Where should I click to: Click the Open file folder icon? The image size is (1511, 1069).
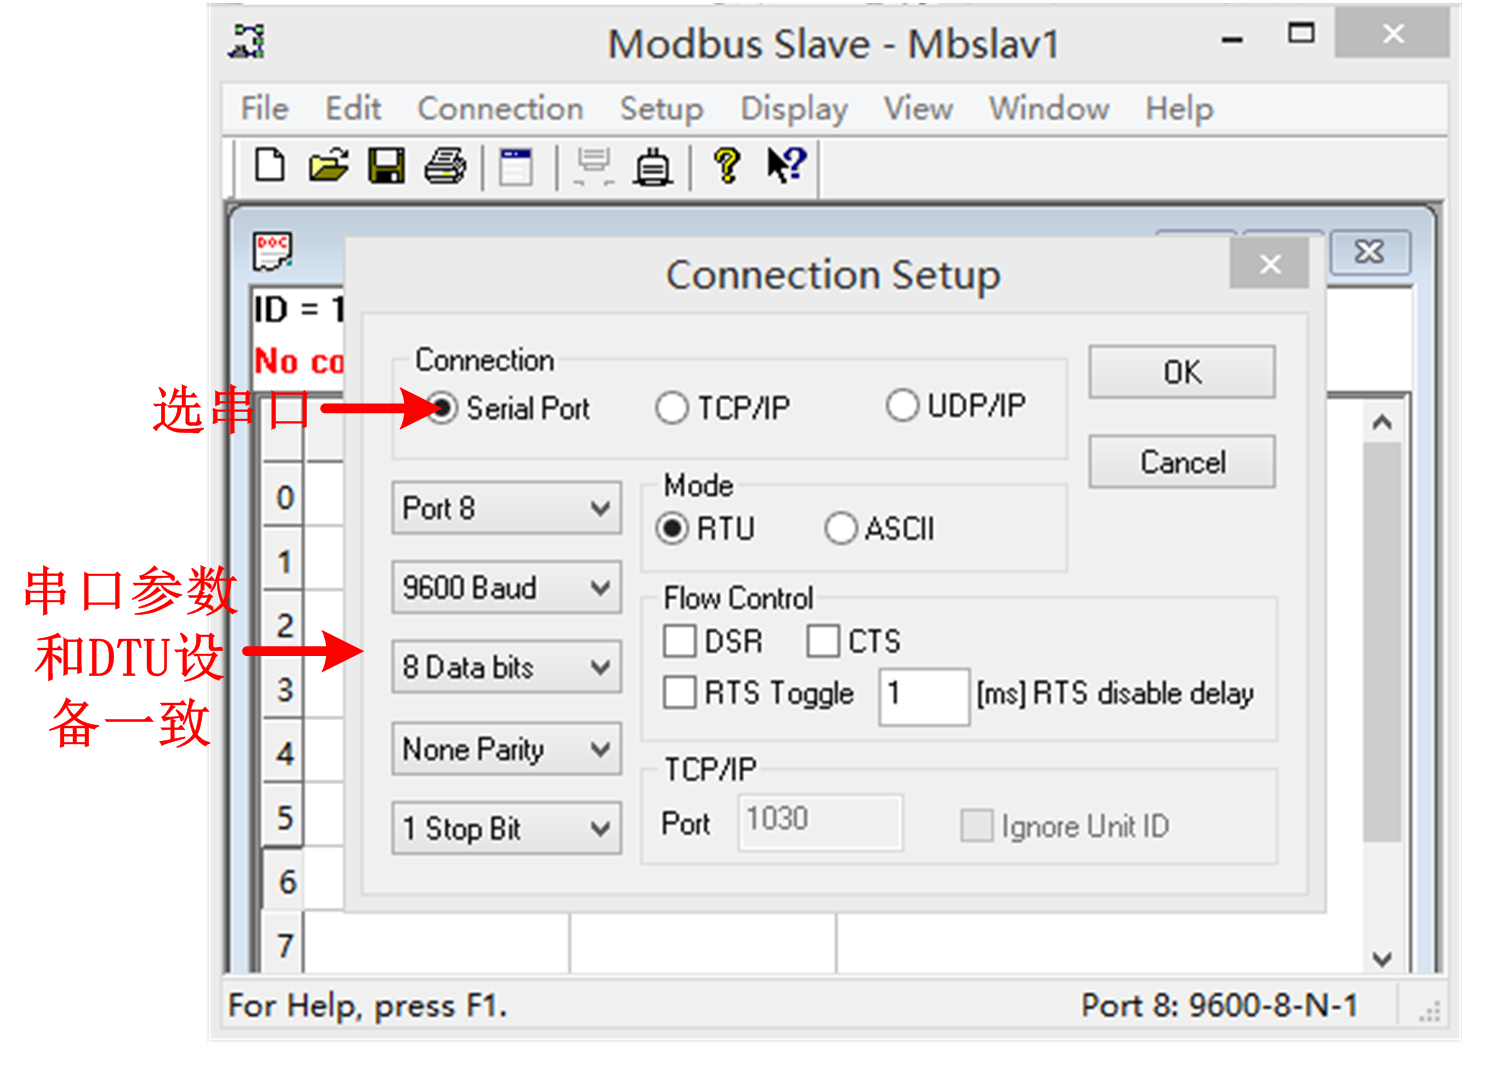(328, 165)
